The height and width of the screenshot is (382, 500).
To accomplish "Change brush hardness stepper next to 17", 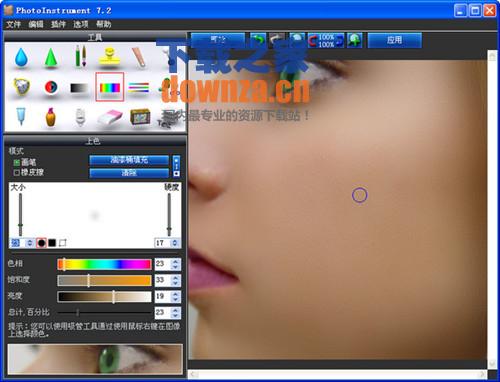I will (175, 243).
